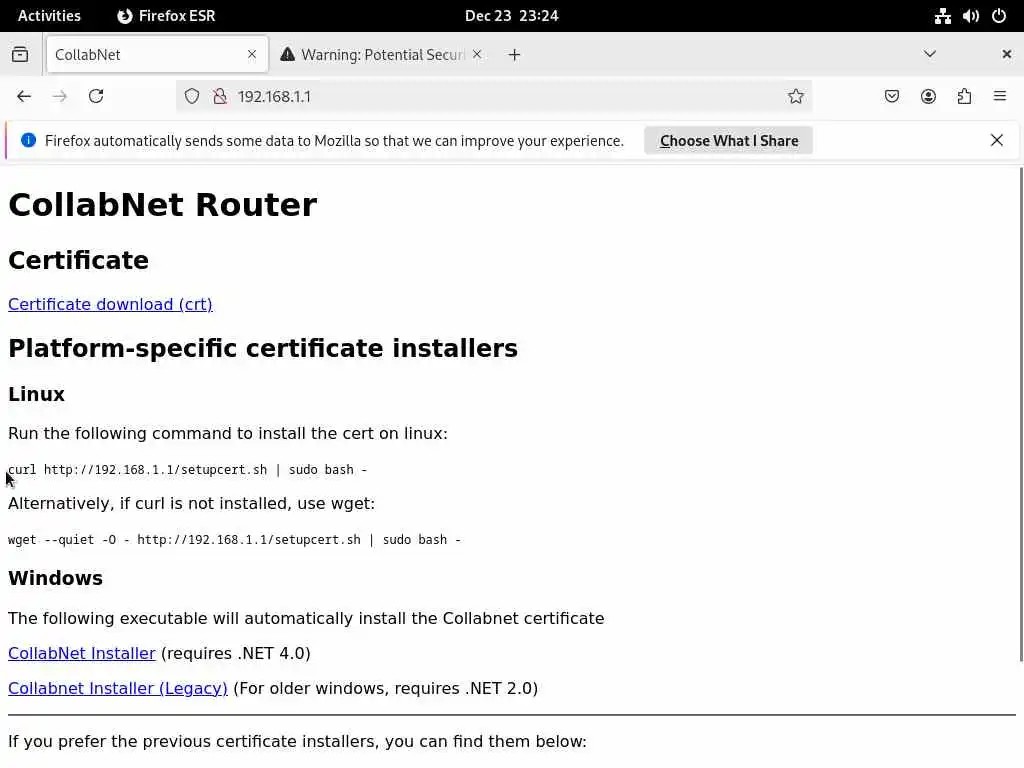
Task: Close the CollabNet tab
Action: [252, 54]
